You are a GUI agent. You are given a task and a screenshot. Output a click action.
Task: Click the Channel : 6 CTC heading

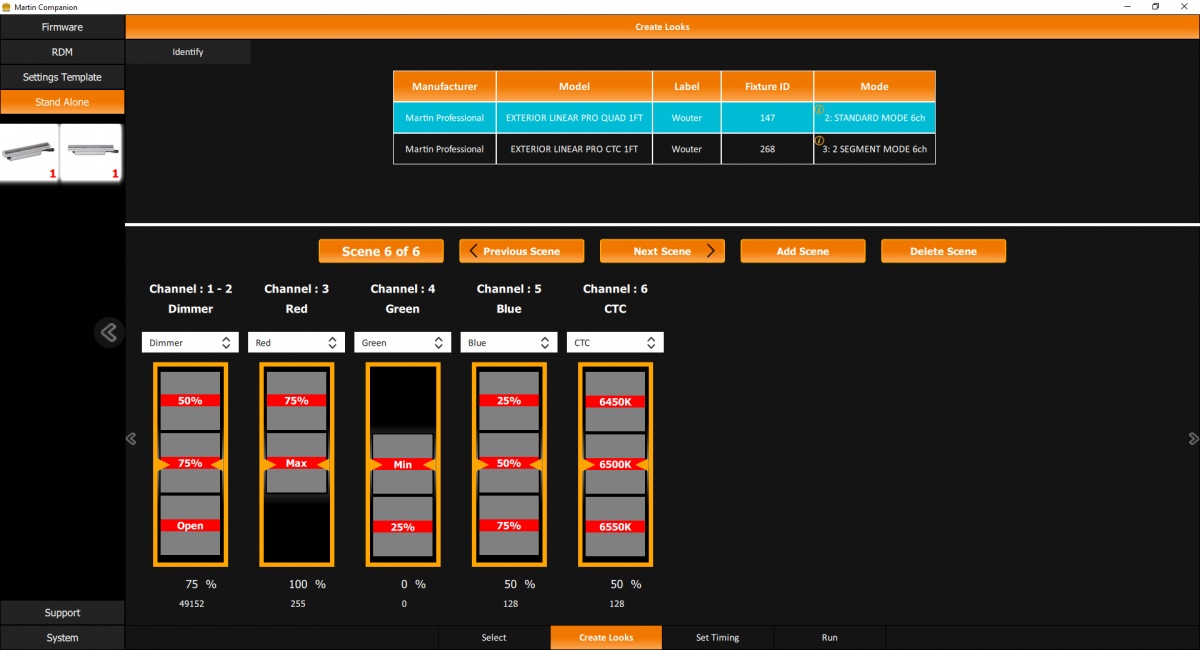point(615,299)
